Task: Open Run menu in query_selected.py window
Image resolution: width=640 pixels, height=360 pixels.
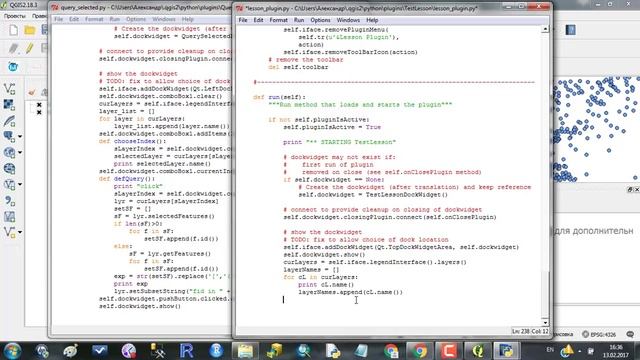Action: (114, 19)
